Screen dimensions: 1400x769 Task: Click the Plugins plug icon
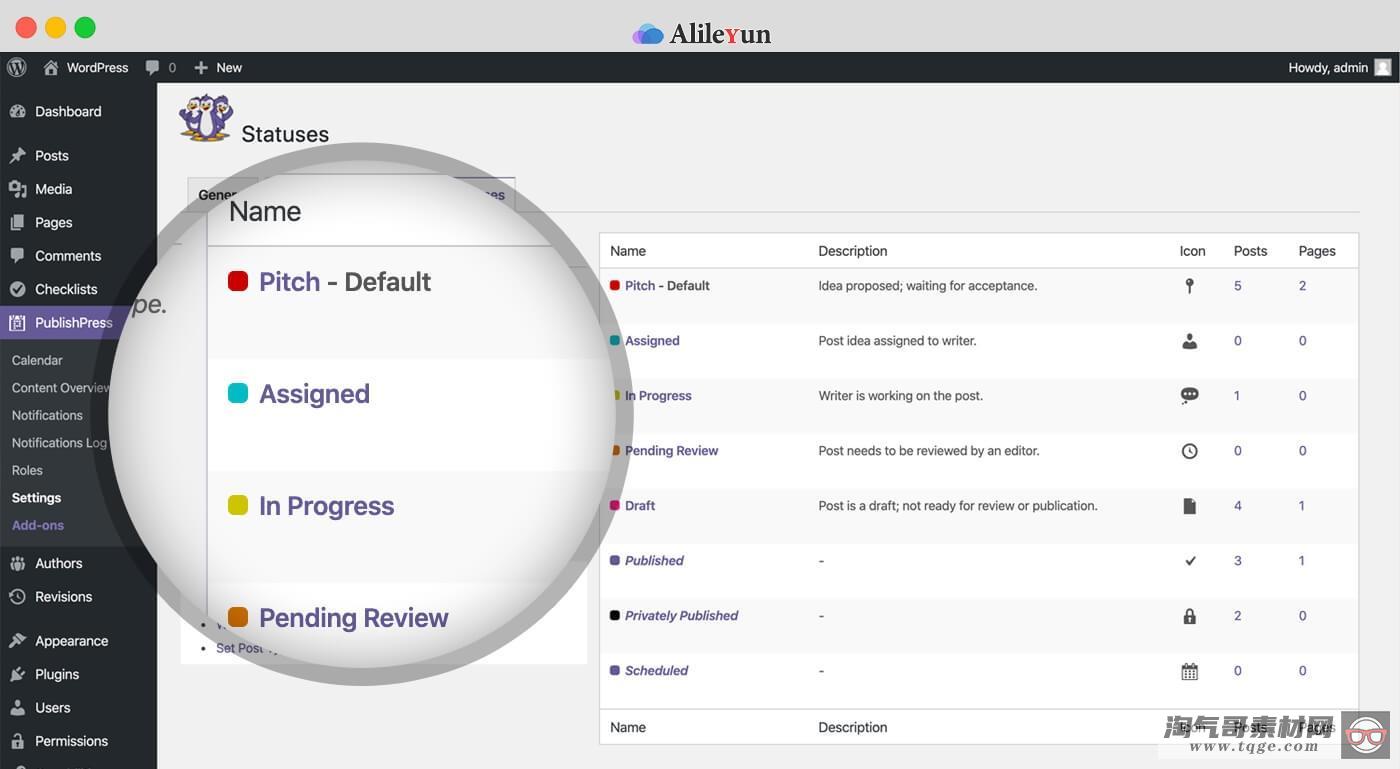pos(17,674)
